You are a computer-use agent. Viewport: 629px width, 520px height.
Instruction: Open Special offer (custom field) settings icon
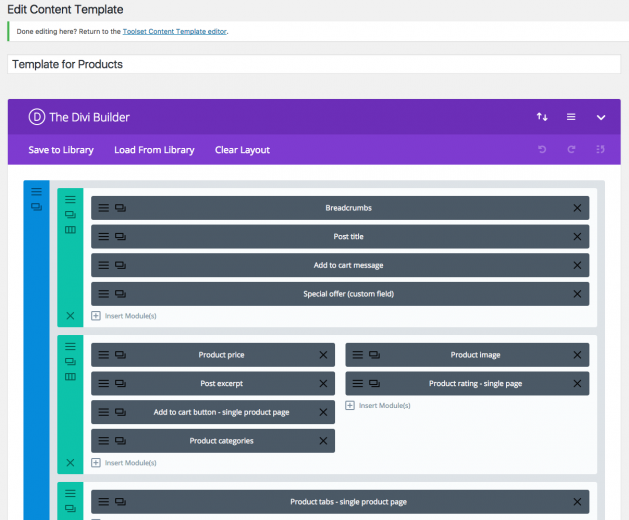point(103,294)
